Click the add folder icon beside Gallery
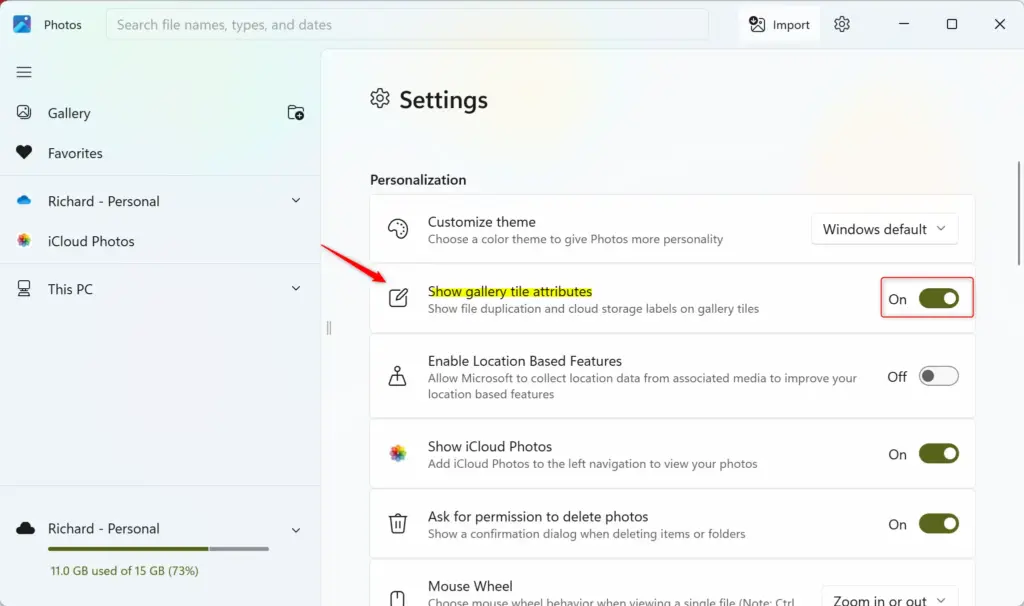 296,112
